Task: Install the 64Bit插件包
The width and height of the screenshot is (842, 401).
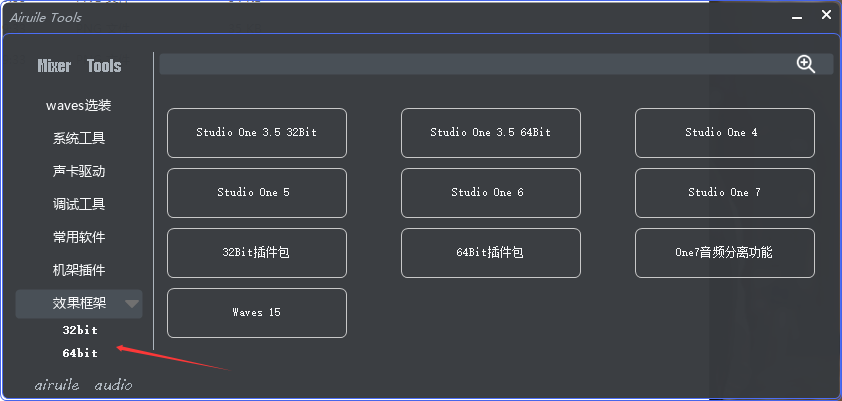Action: coord(490,253)
